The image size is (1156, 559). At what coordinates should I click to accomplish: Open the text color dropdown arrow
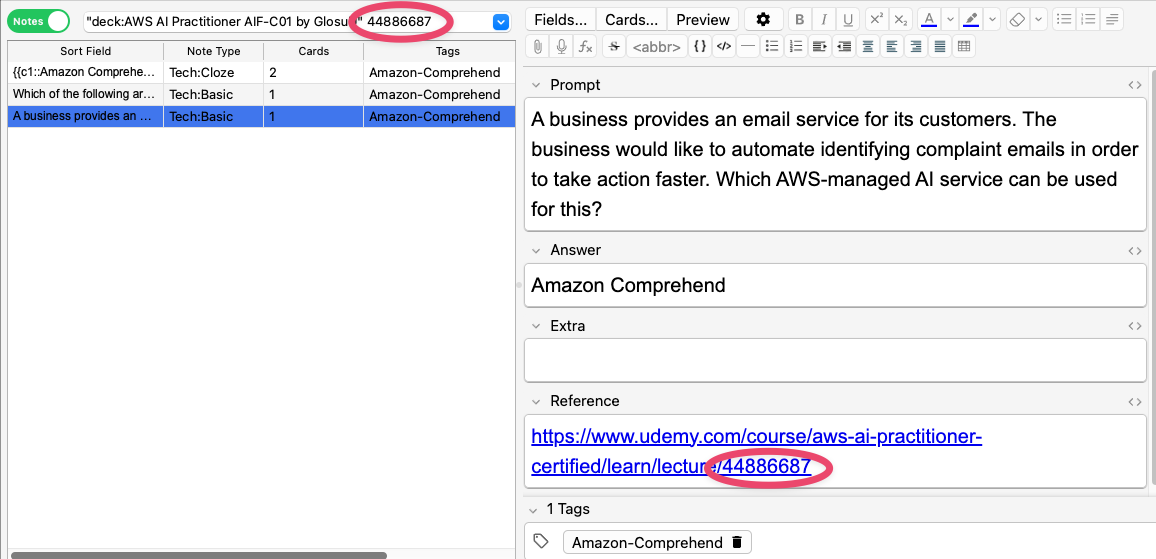click(x=950, y=19)
